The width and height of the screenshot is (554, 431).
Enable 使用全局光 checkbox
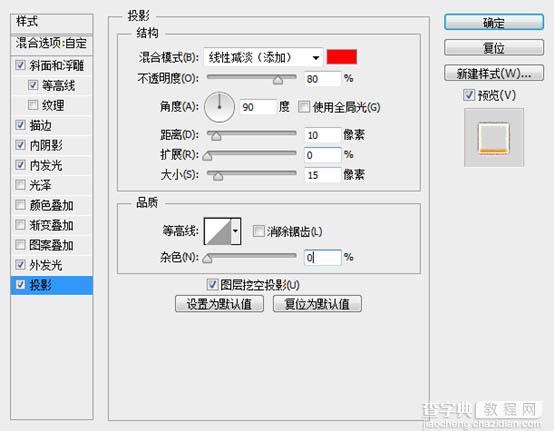[304, 107]
